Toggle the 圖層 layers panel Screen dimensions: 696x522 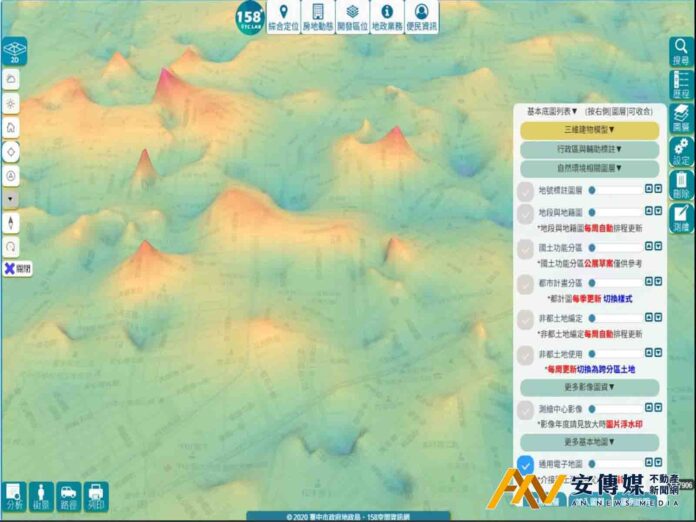(x=681, y=118)
